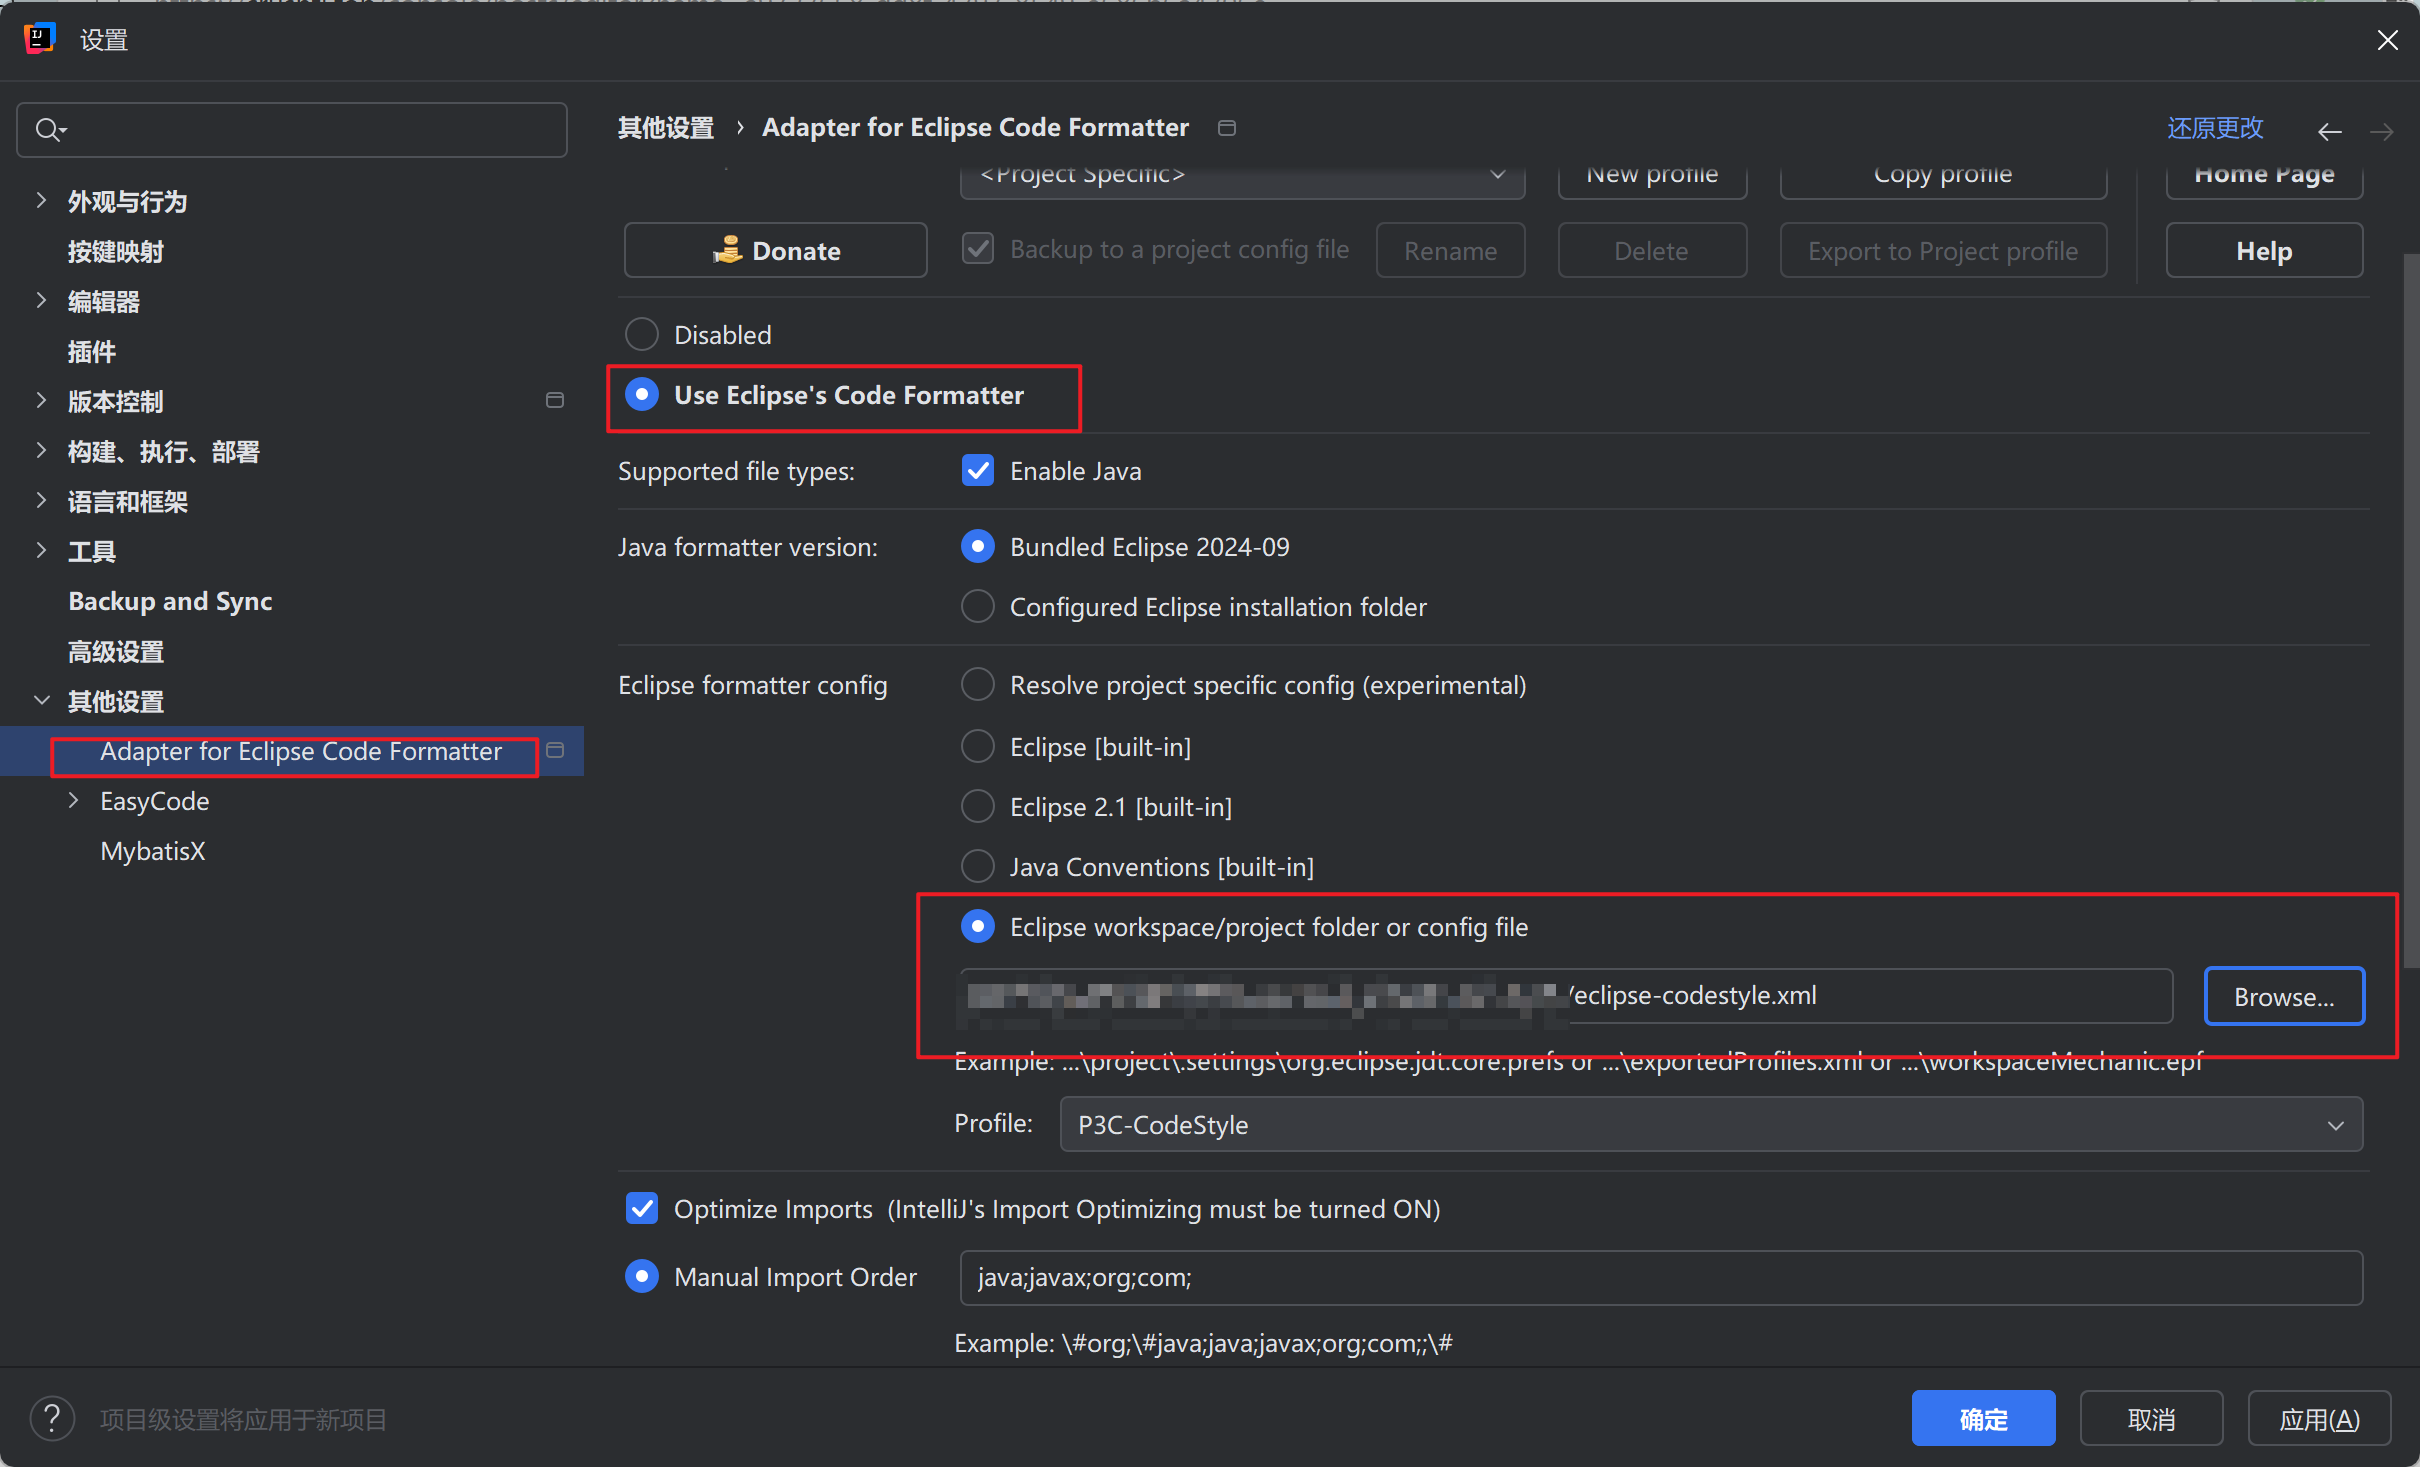The width and height of the screenshot is (2420, 1467).
Task: Open MybatisX settings
Action: click(153, 851)
